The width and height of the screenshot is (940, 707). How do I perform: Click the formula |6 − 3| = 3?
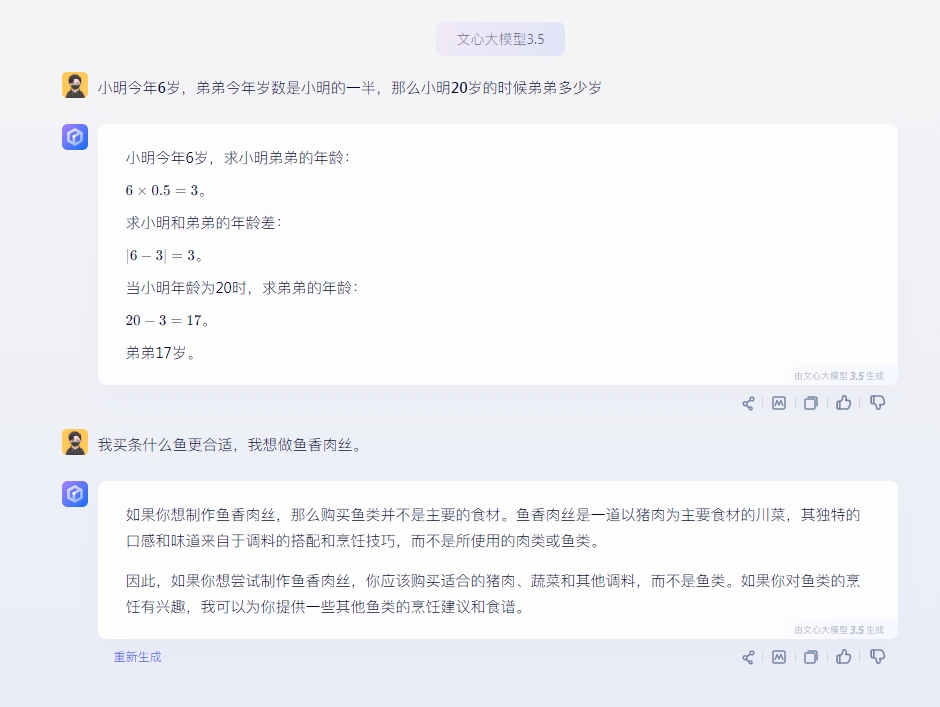(x=164, y=255)
